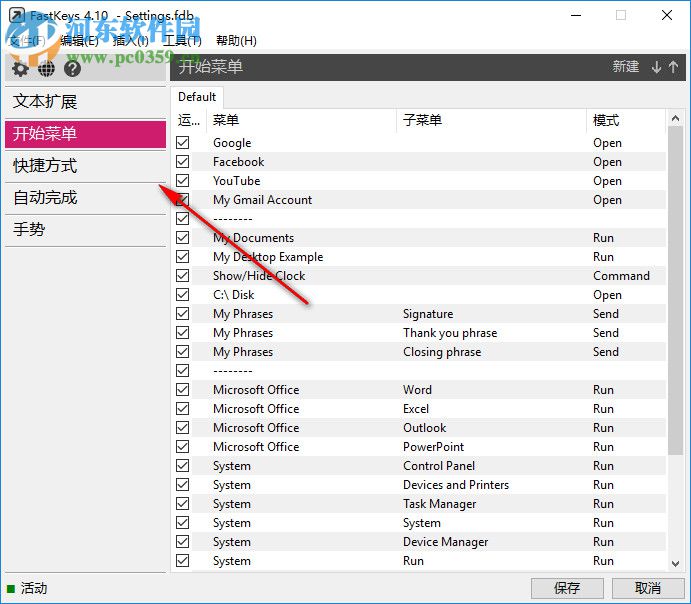Select the PowerPoint row
The height and width of the screenshot is (604, 691).
[x=420, y=446]
